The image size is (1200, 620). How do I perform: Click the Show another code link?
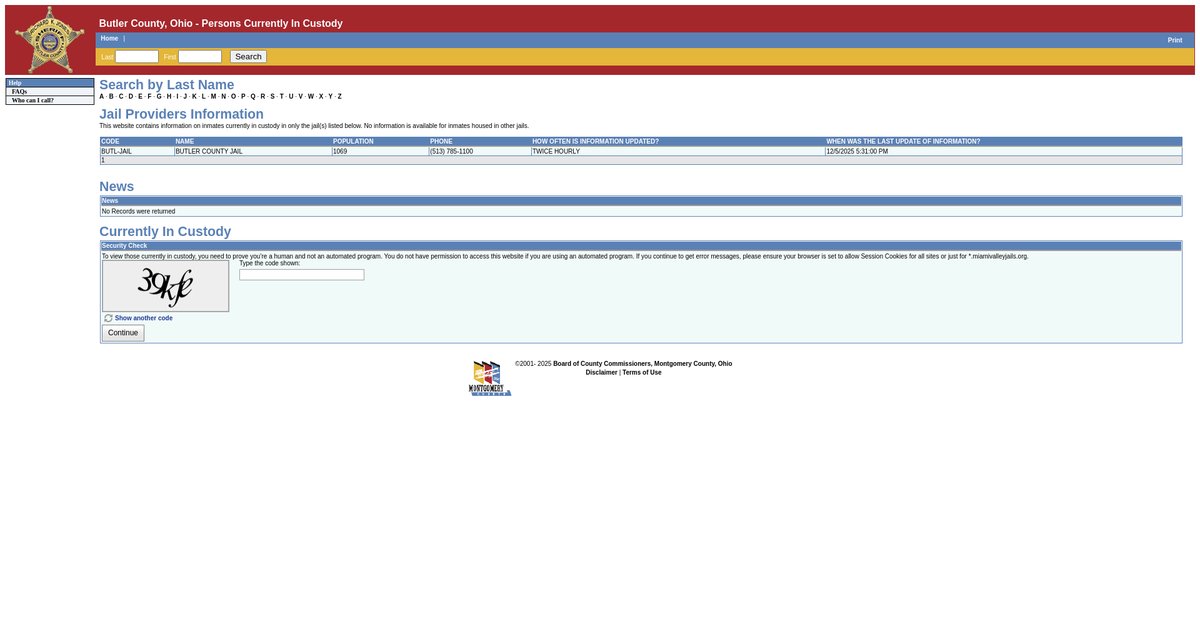[x=143, y=318]
